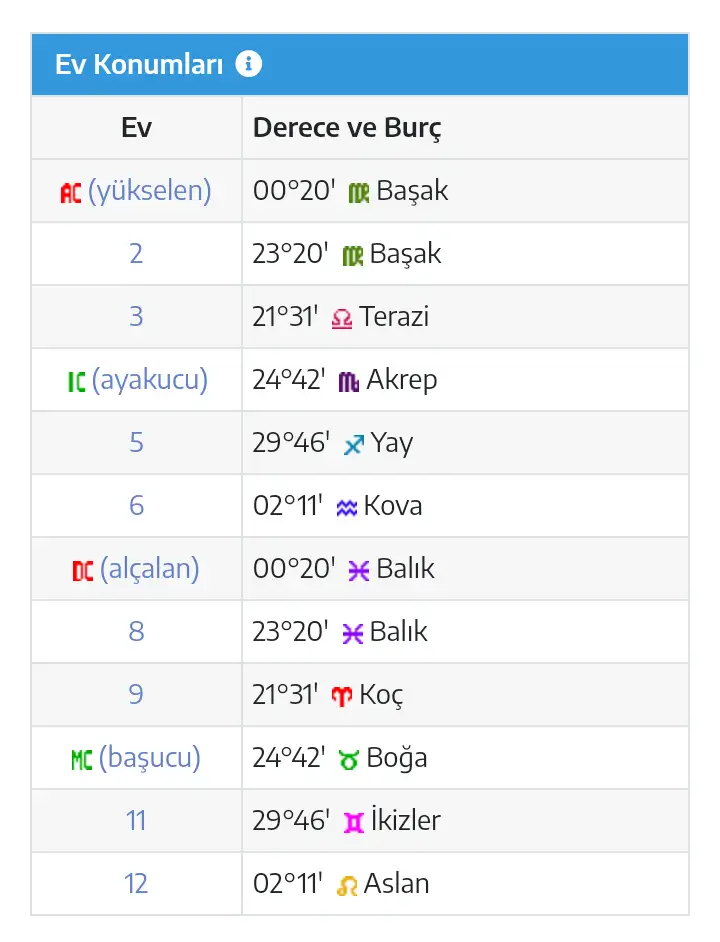
Task: Open the (ayakucu) link
Action: point(150,380)
